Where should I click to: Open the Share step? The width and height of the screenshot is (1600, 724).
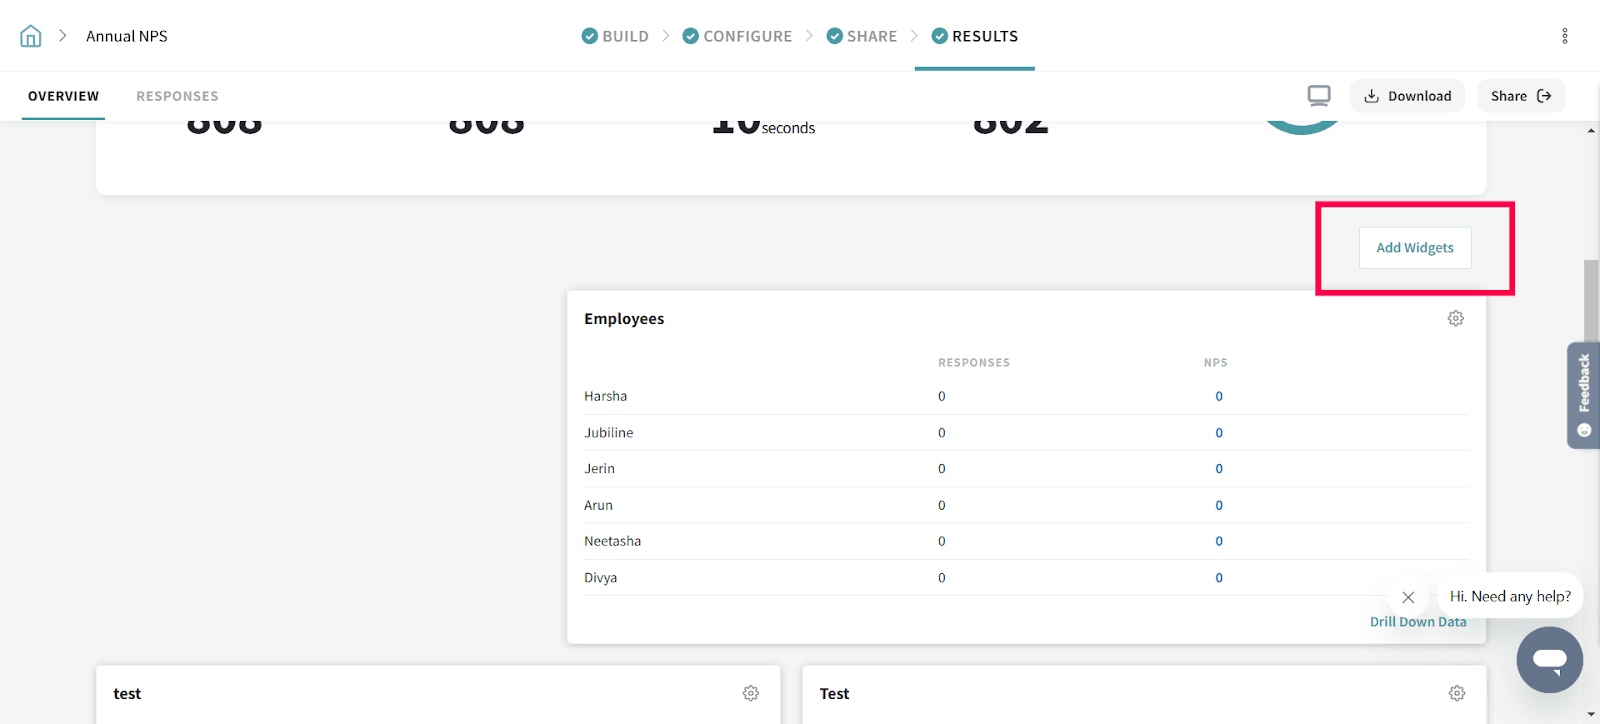point(861,36)
